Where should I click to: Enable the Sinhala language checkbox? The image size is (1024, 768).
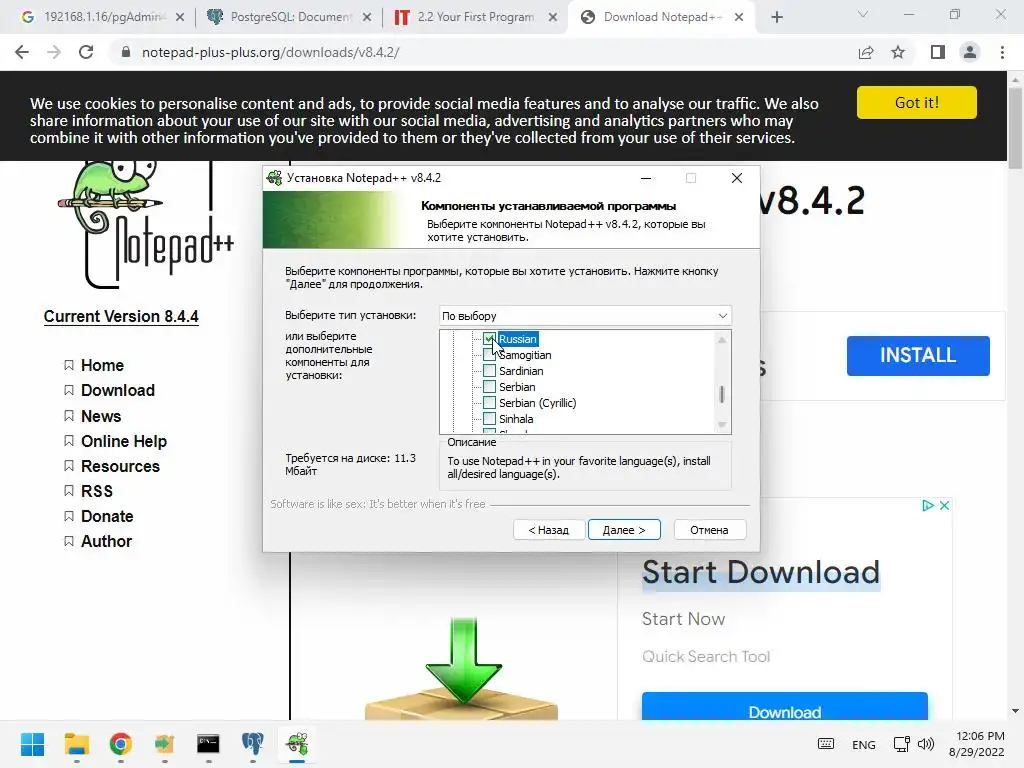click(x=489, y=419)
